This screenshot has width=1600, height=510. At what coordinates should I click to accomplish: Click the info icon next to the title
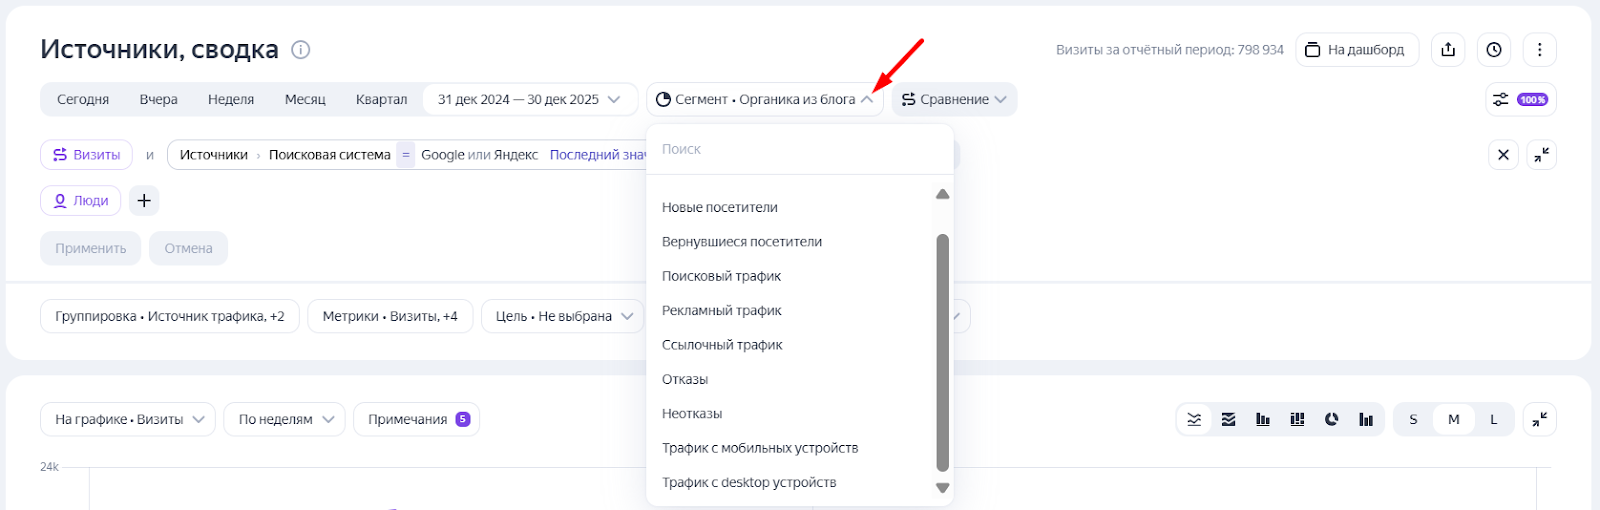coord(300,50)
